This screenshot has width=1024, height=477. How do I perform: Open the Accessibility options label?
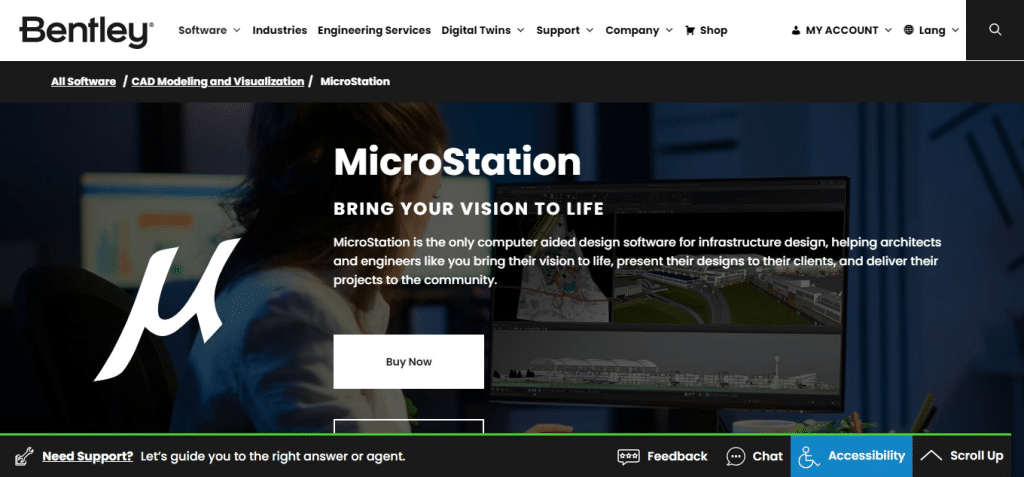click(x=867, y=455)
